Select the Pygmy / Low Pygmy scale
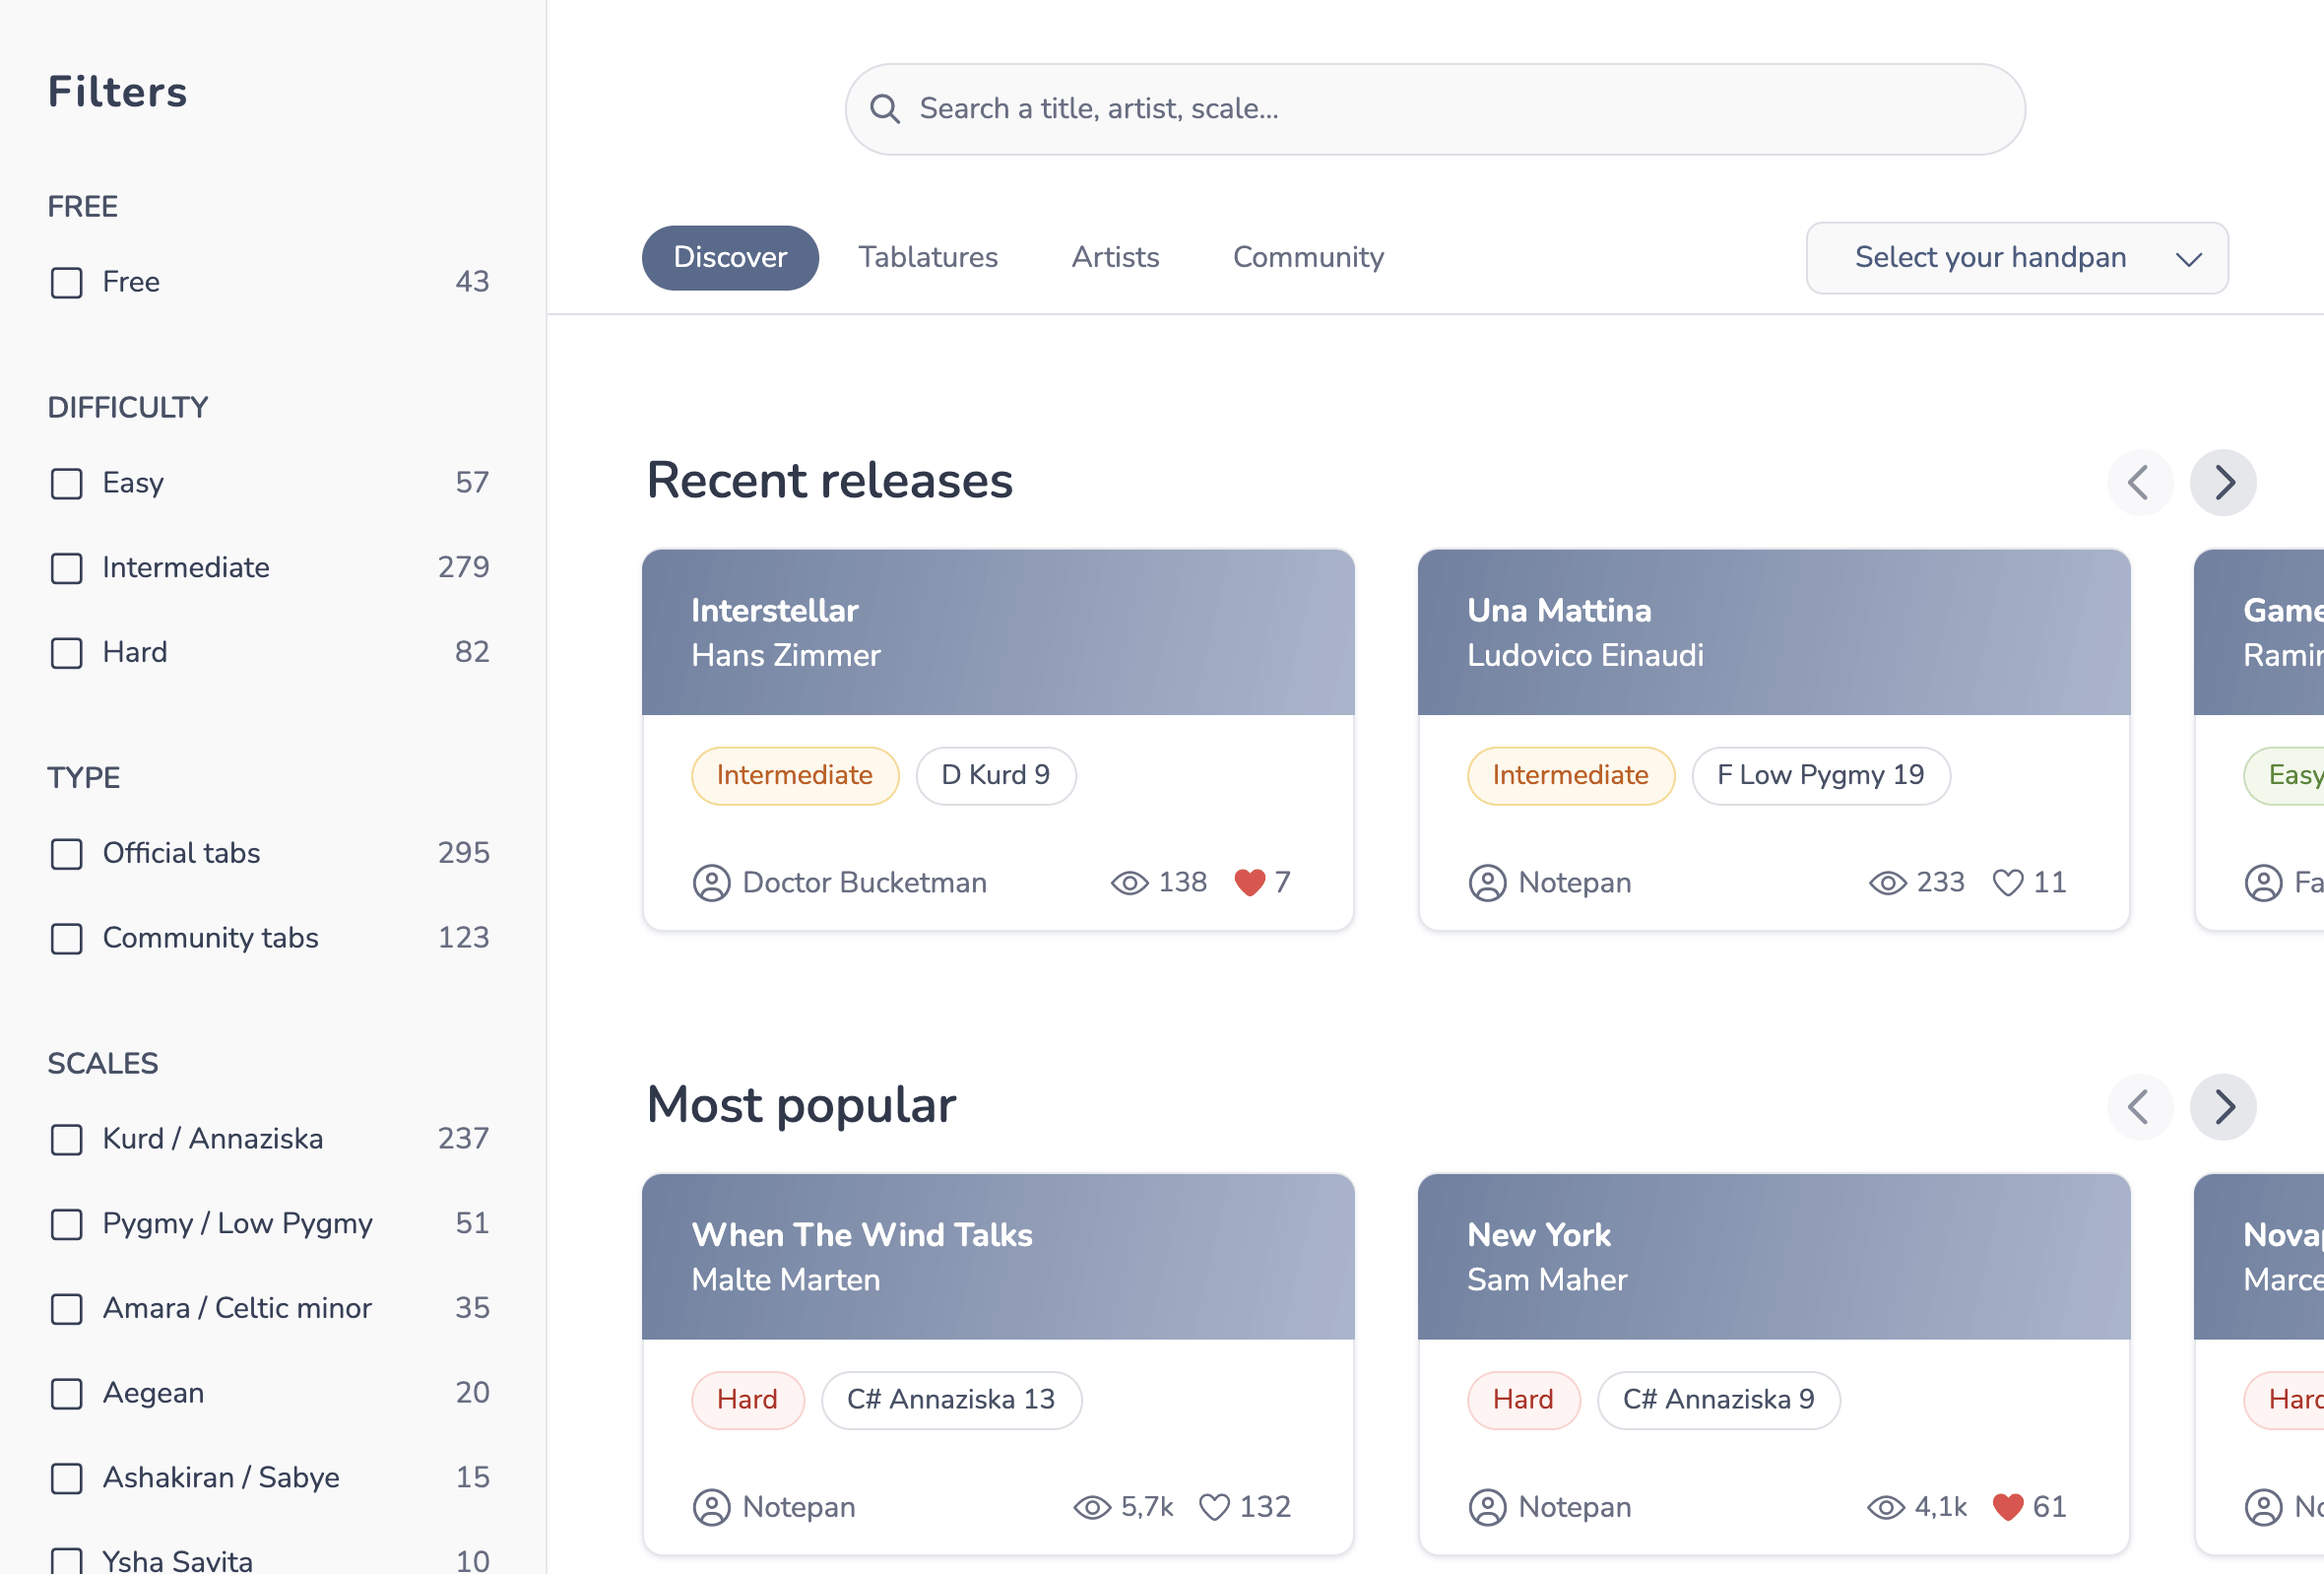The height and width of the screenshot is (1574, 2324). click(x=67, y=1225)
